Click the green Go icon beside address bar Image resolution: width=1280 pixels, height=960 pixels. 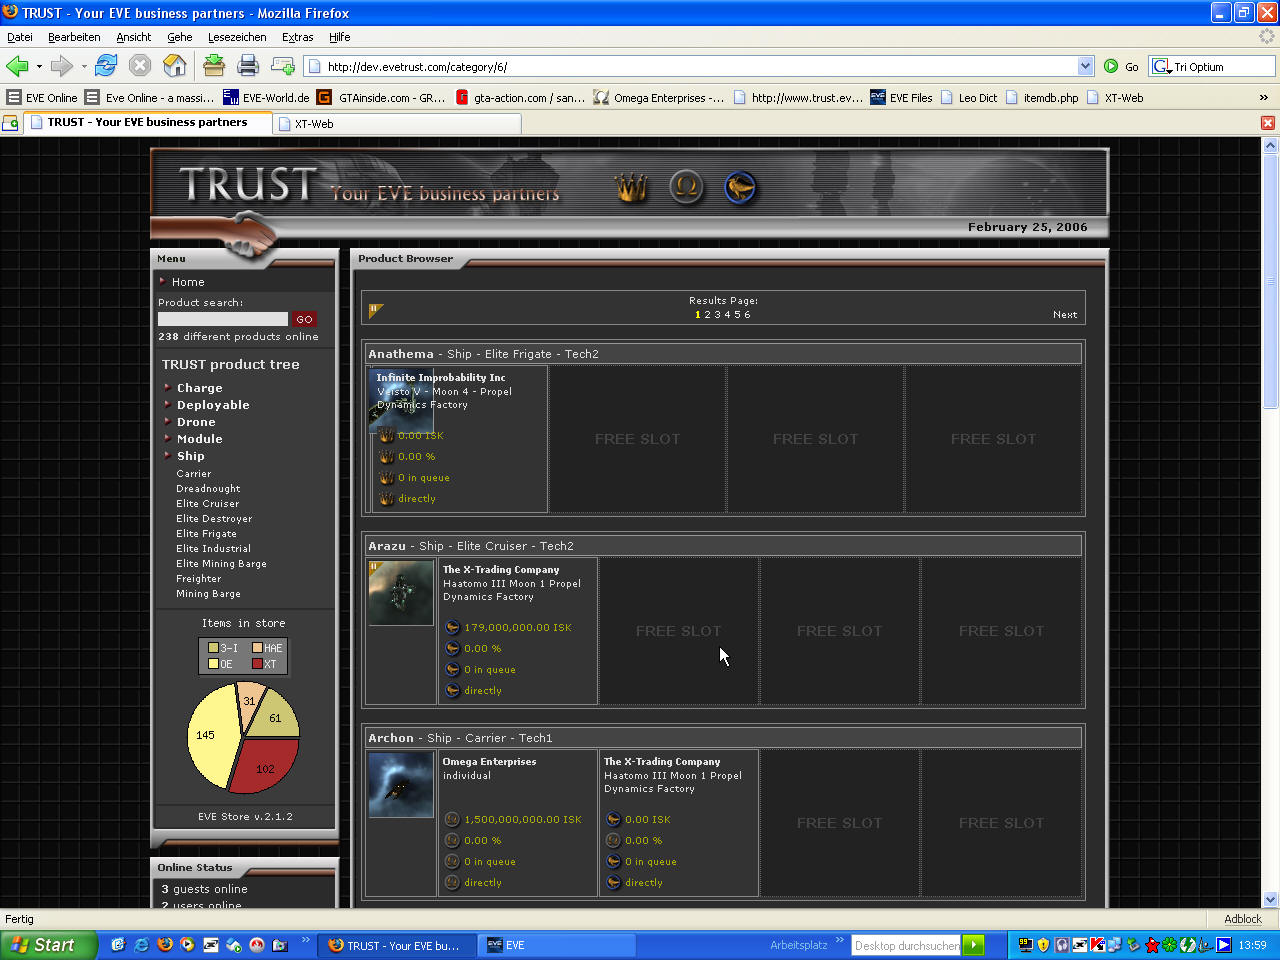point(1111,66)
